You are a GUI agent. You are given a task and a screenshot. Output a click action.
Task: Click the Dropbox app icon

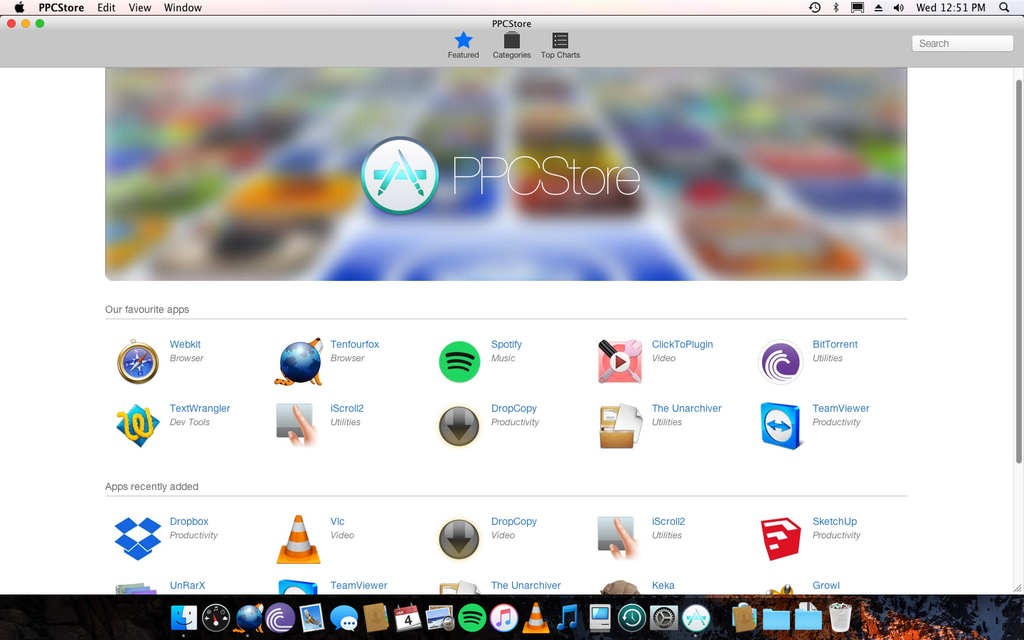coord(138,538)
